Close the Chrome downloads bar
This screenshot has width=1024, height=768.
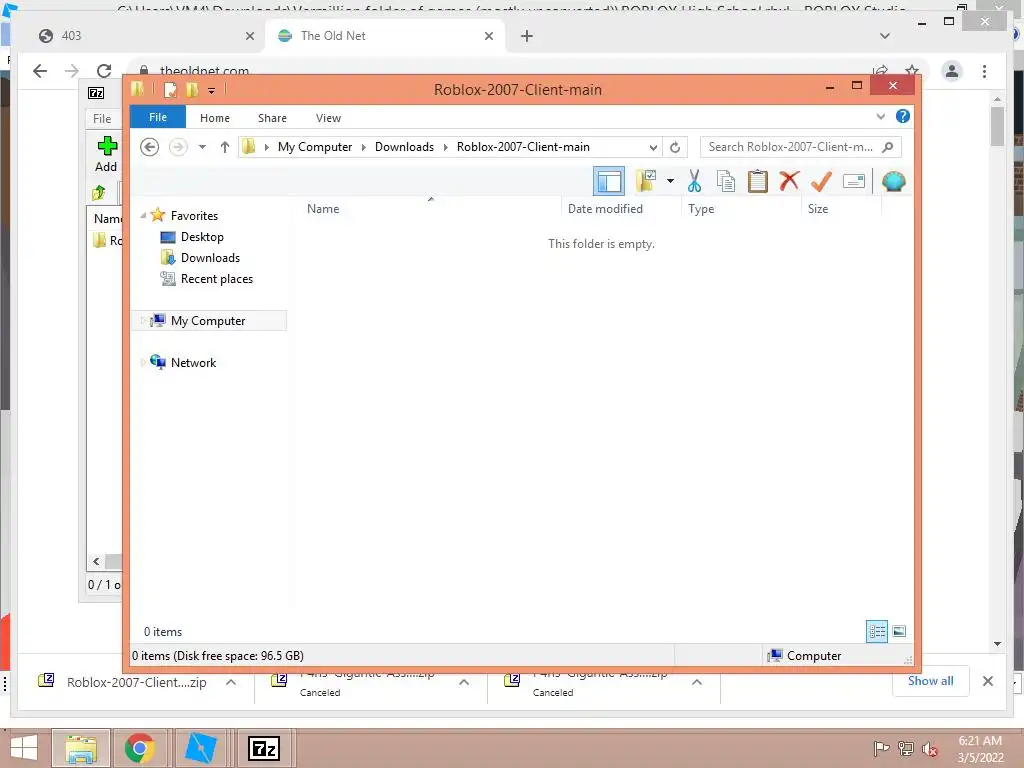tap(987, 681)
